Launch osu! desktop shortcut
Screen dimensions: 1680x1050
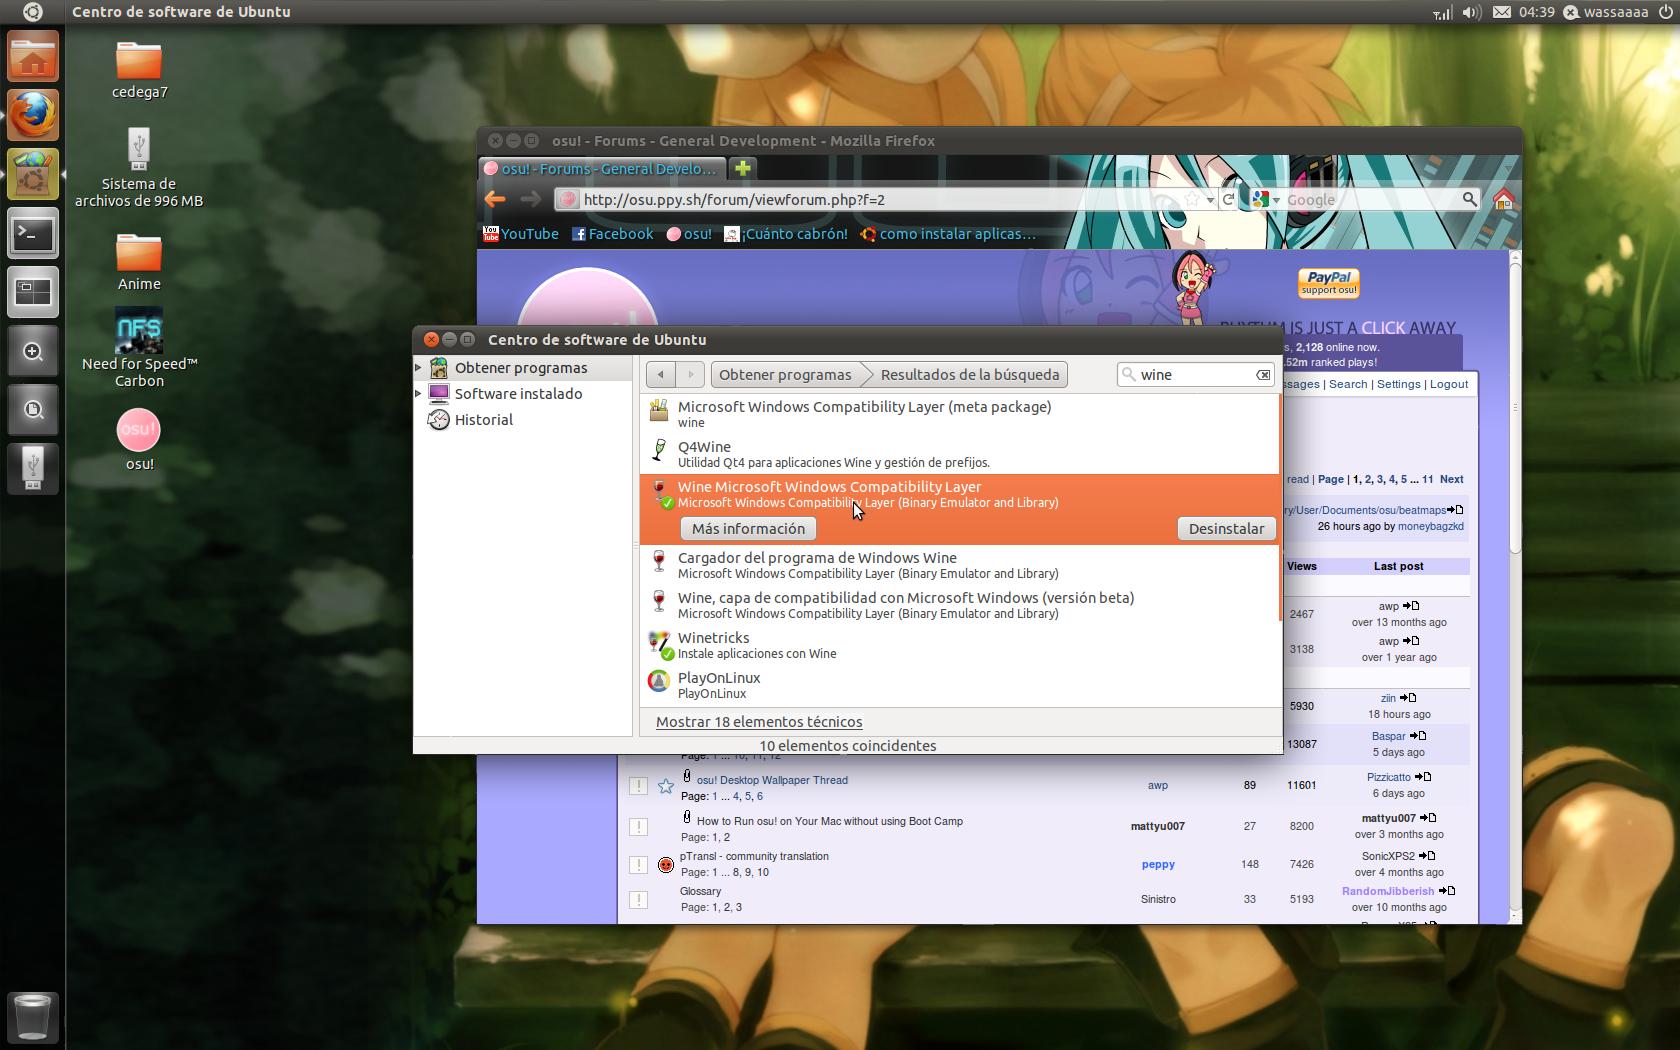click(139, 440)
